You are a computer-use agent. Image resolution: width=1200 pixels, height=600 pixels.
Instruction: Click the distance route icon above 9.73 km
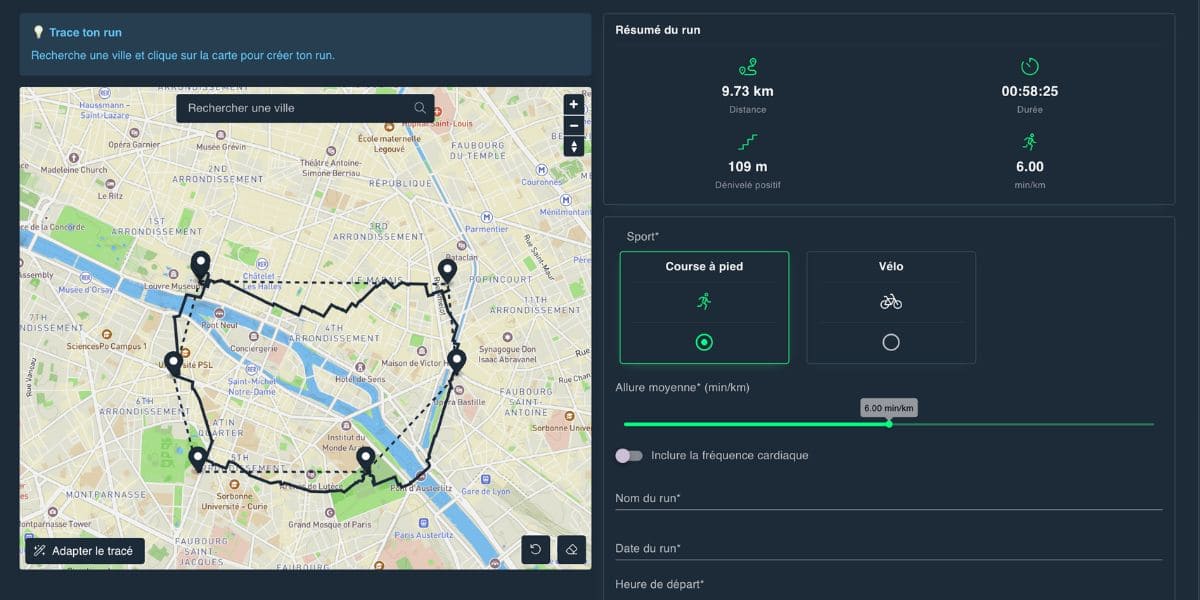point(747,67)
